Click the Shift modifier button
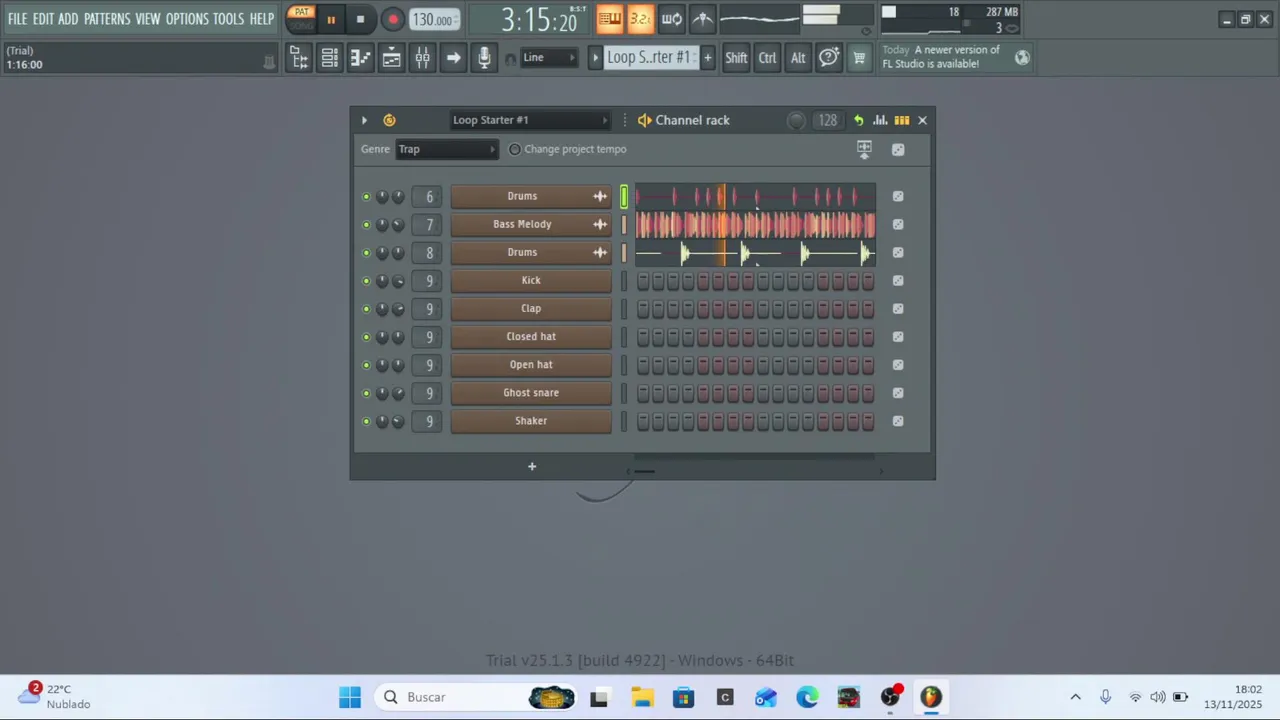The width and height of the screenshot is (1280, 720). 736,58
